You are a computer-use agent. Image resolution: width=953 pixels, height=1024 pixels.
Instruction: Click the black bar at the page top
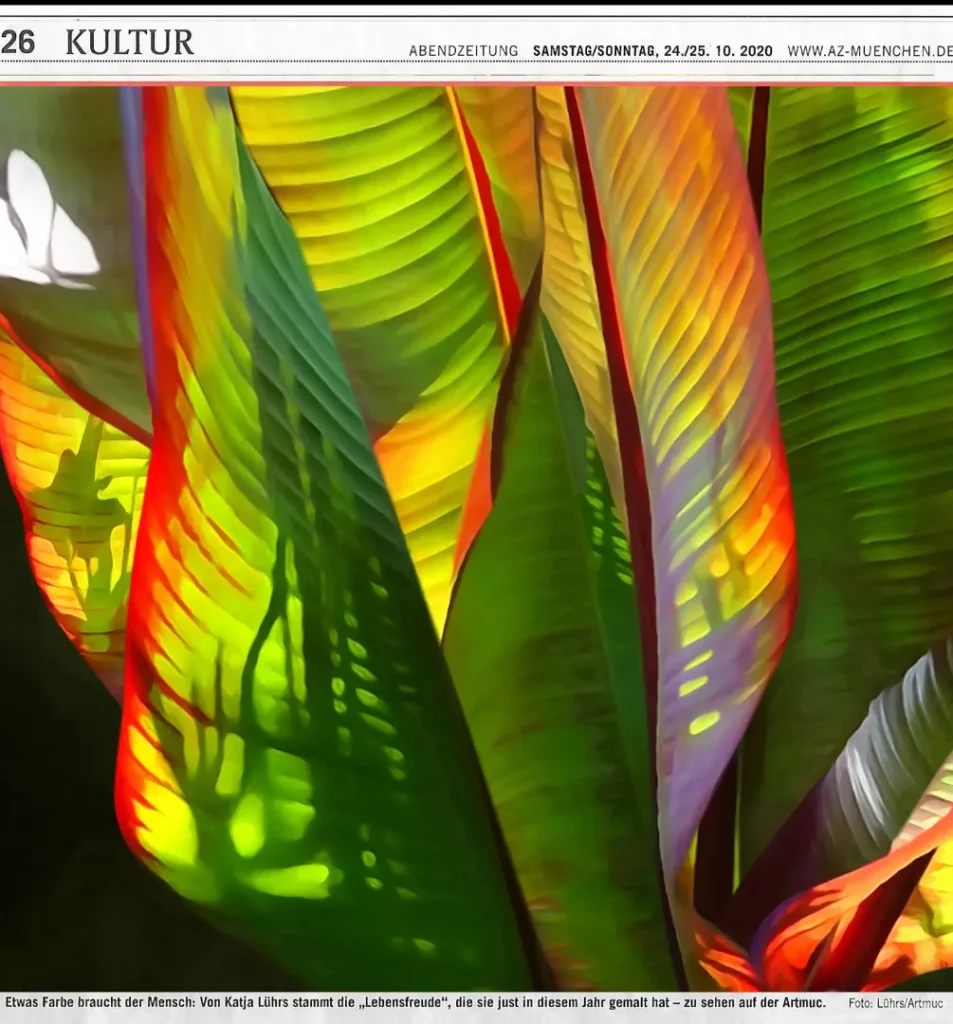(x=476, y=3)
